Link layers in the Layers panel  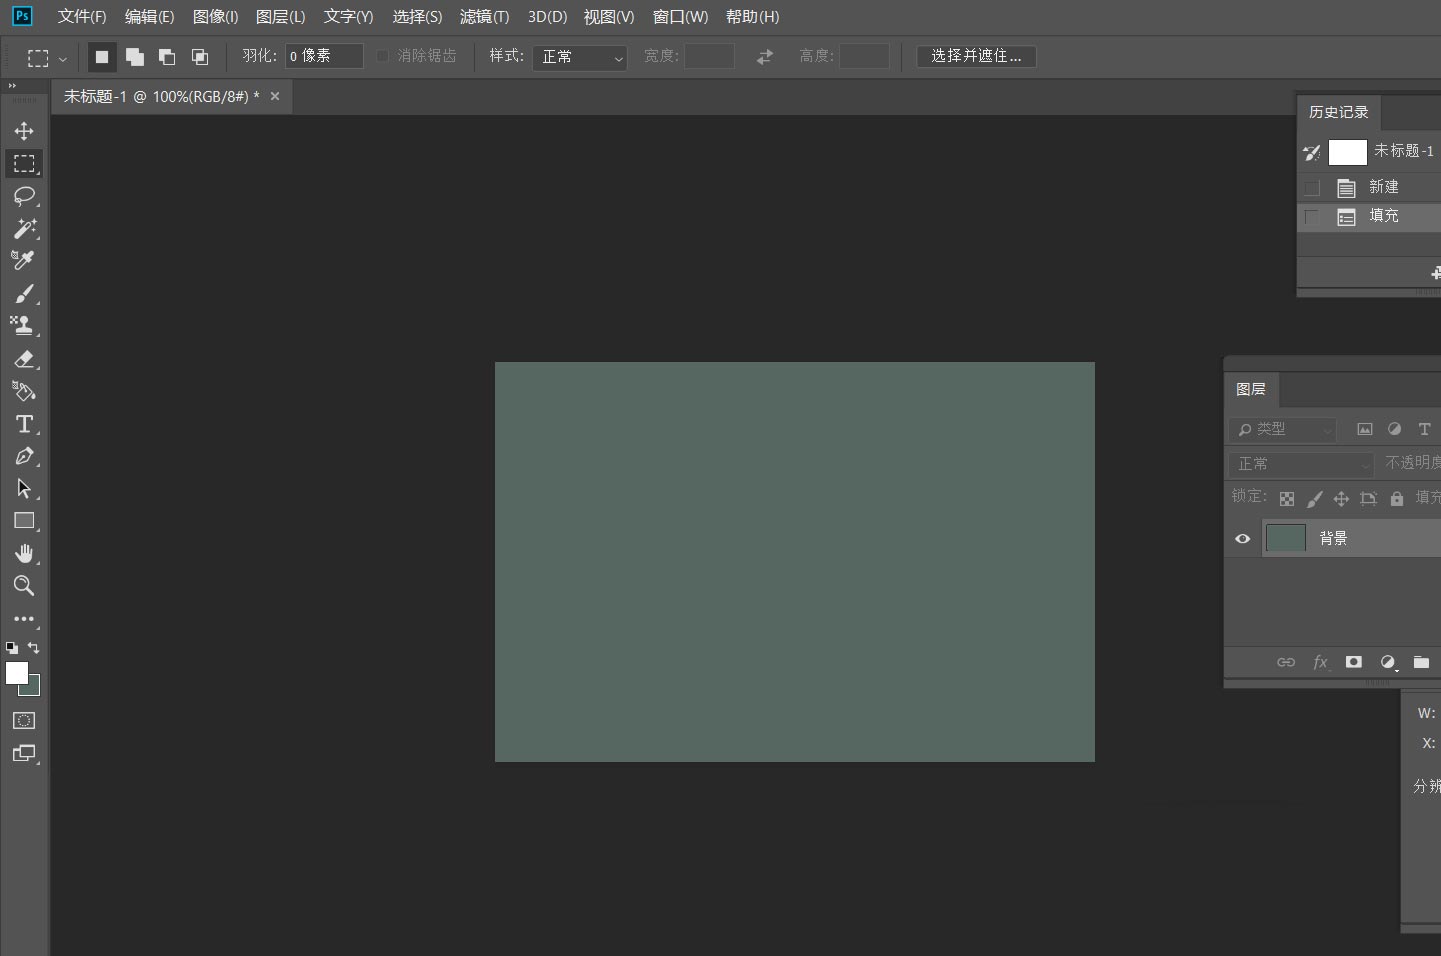tap(1286, 662)
